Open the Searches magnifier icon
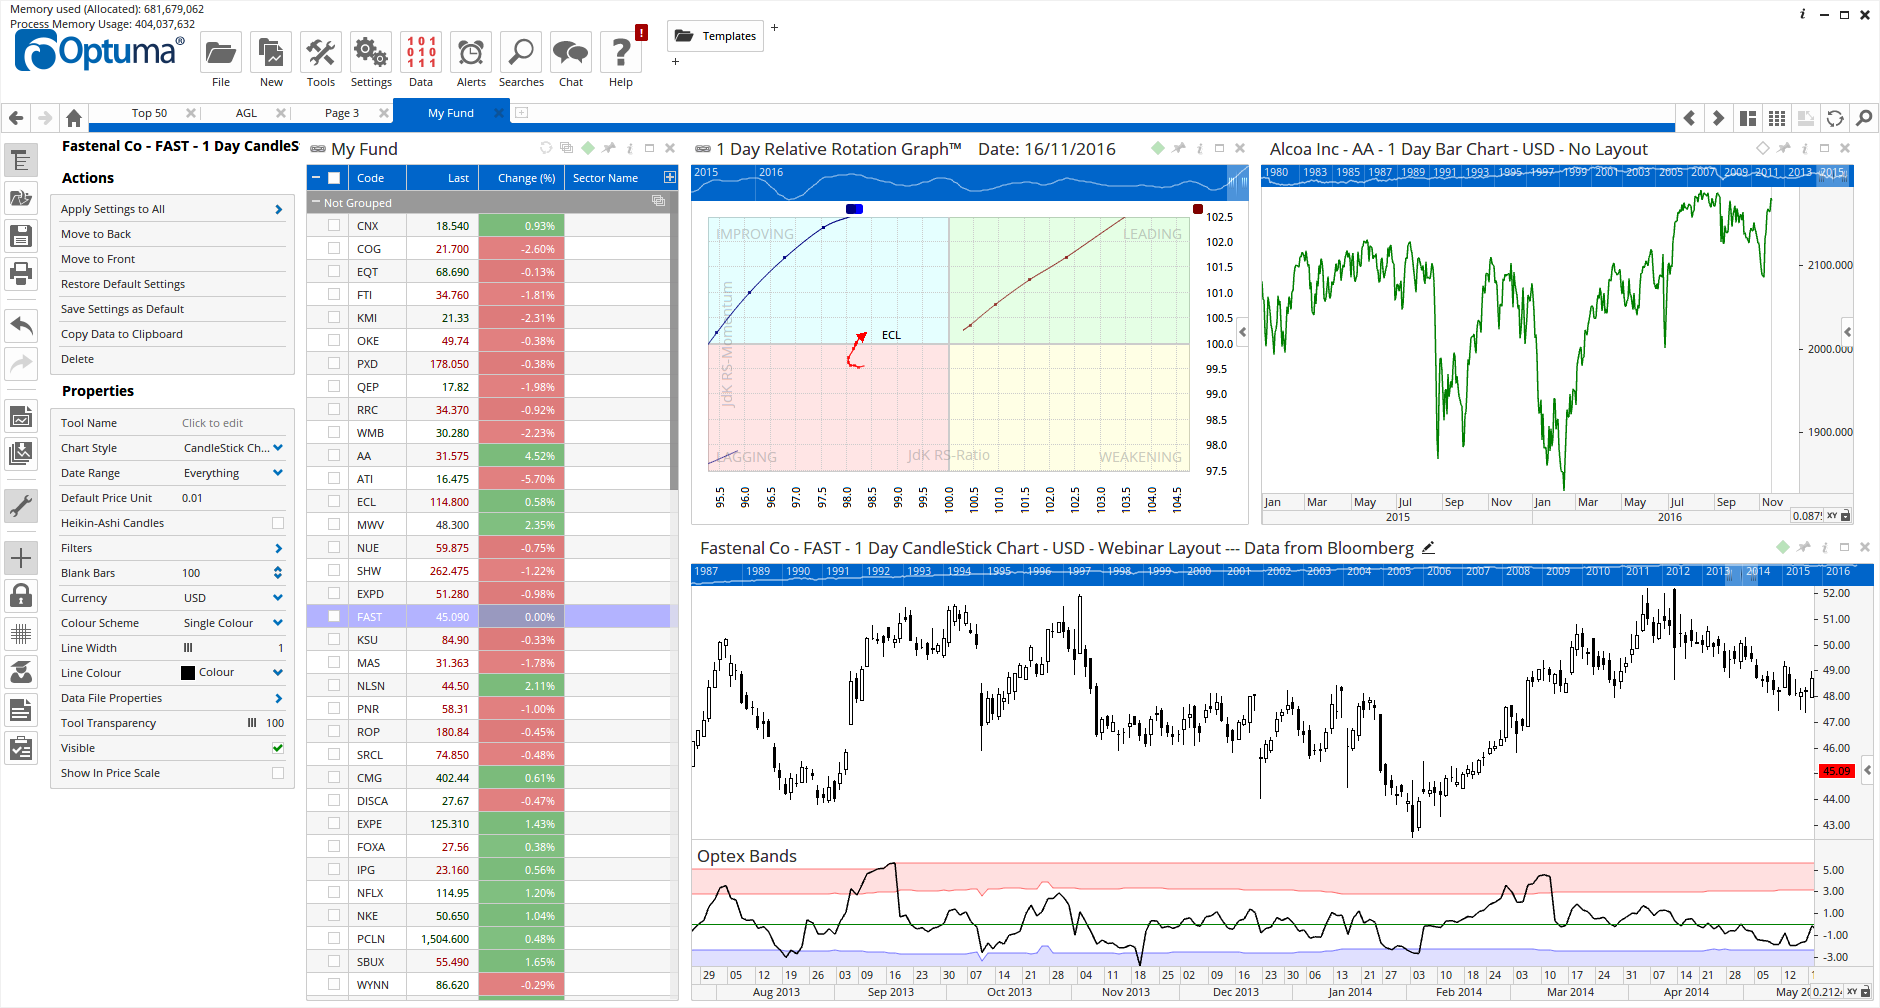The image size is (1880, 1008). tap(521, 53)
